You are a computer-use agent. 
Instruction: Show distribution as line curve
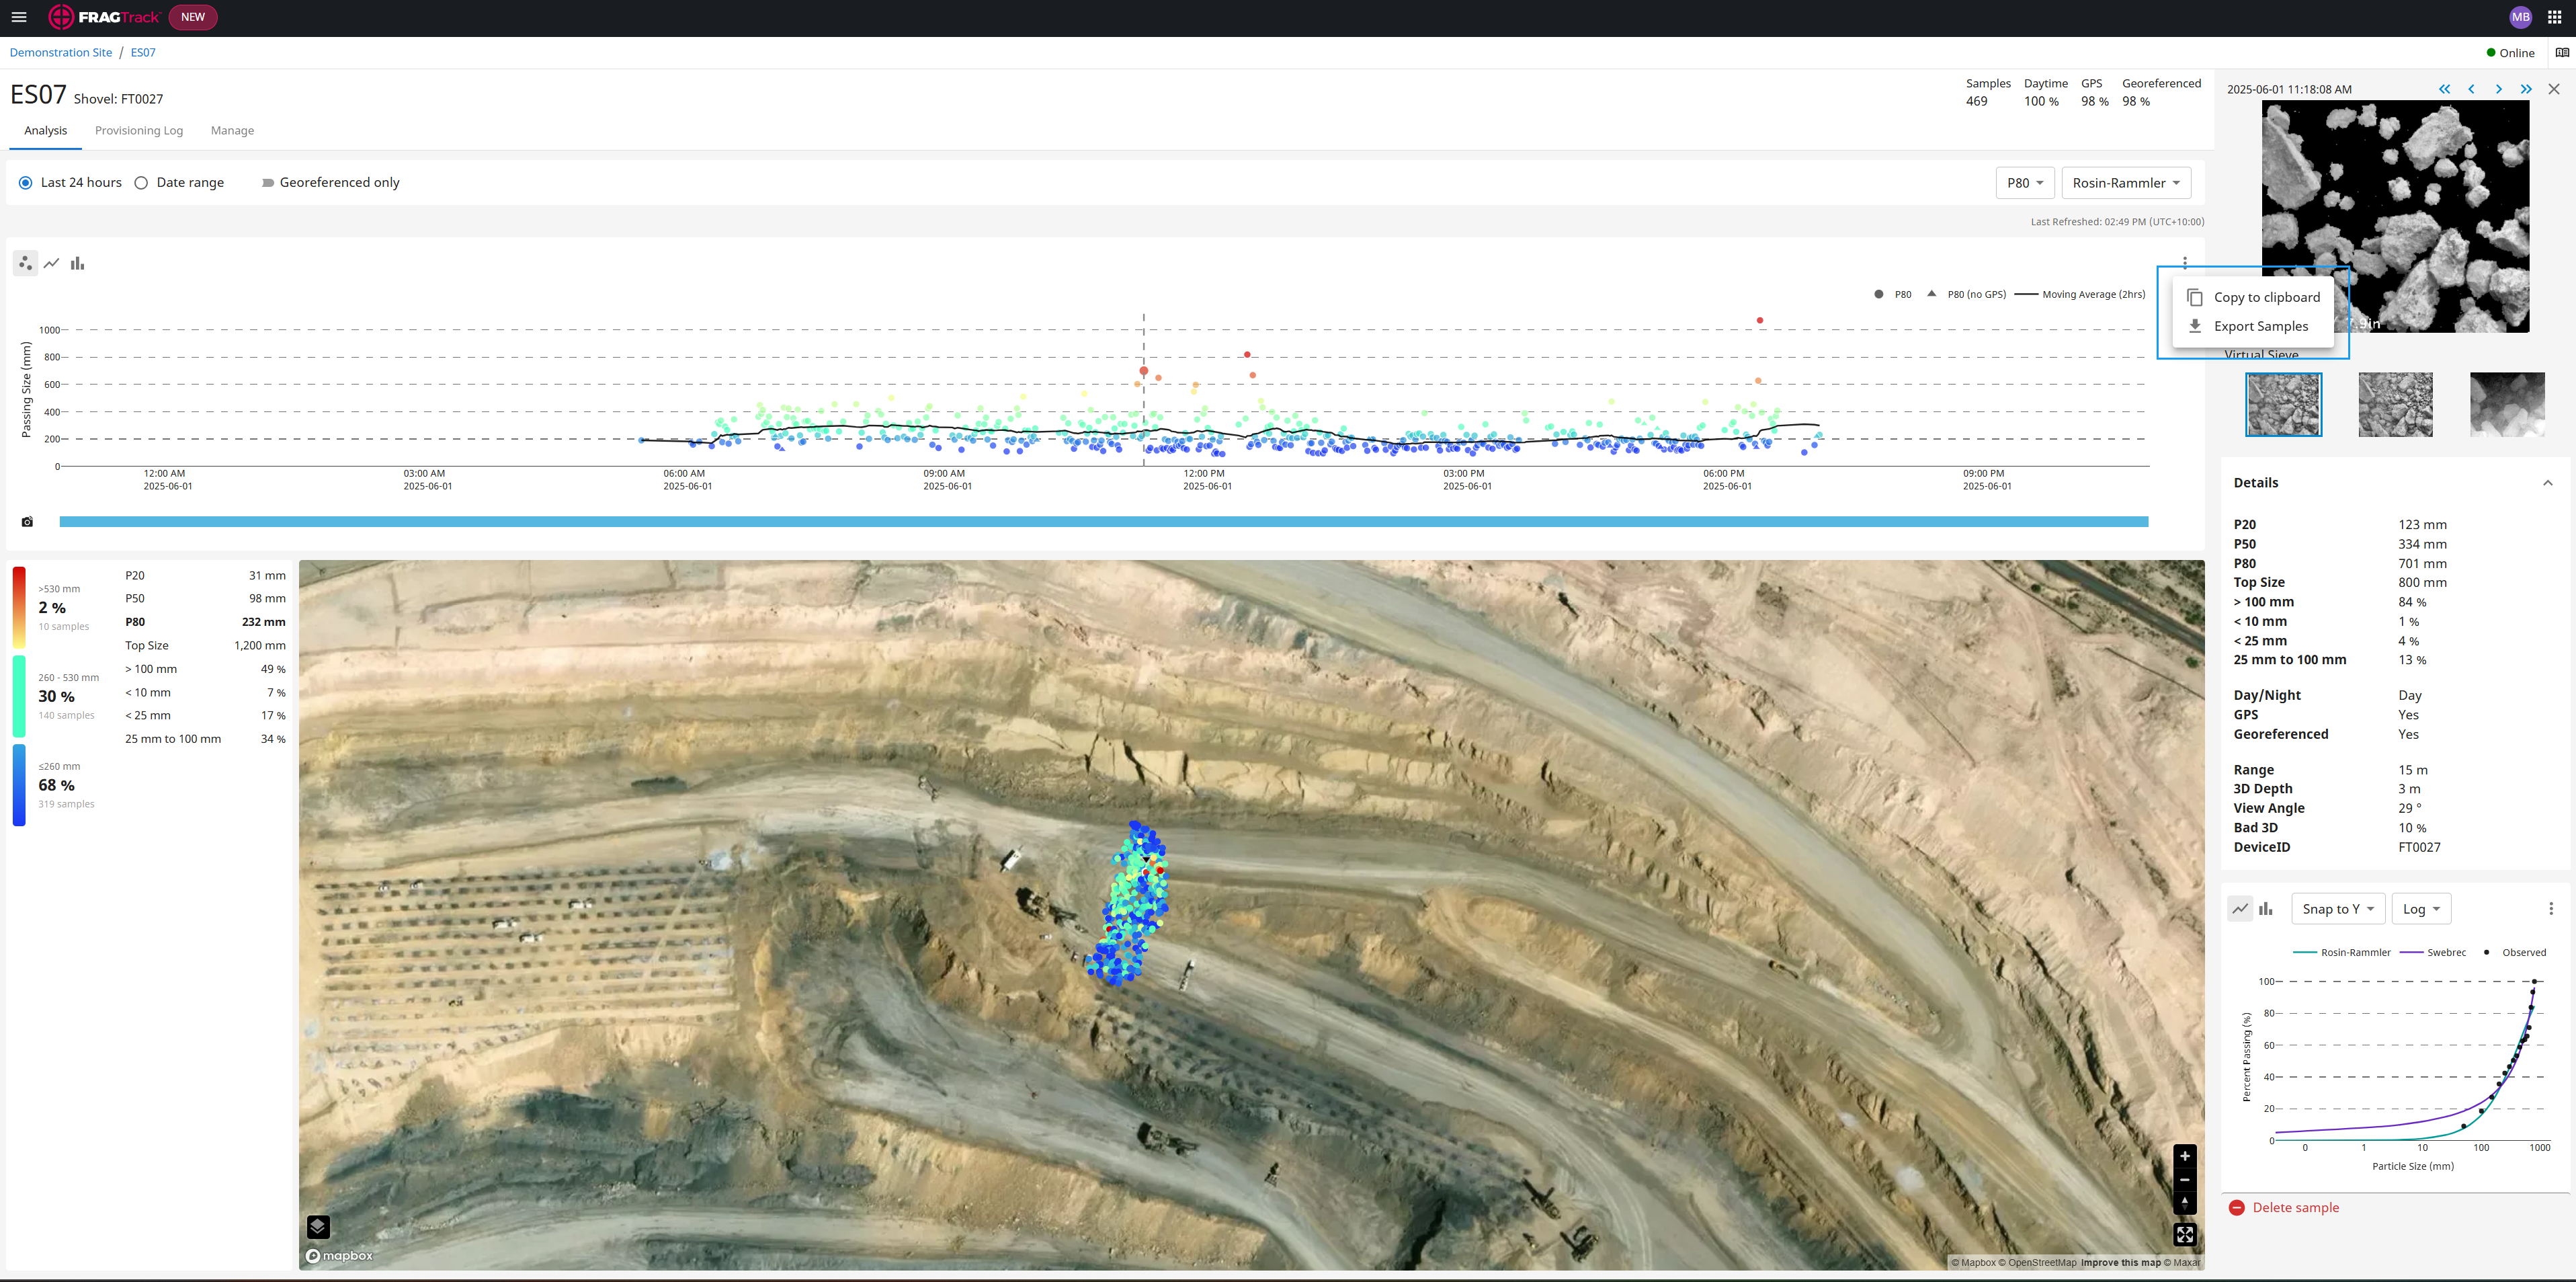pos(2240,909)
